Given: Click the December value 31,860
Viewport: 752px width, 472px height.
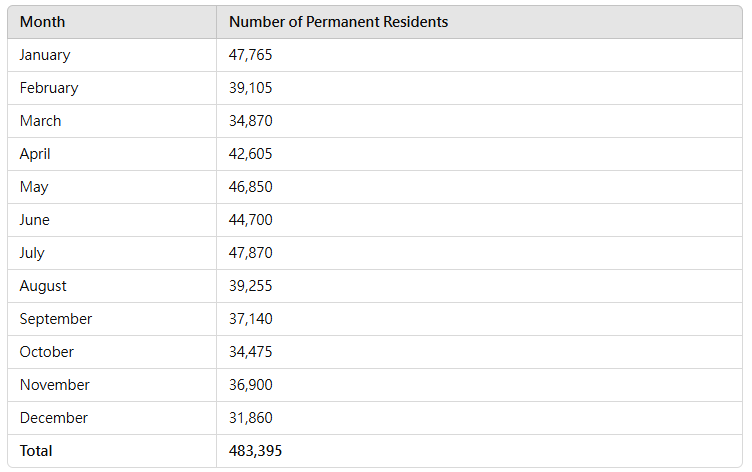Looking at the screenshot, I should [x=250, y=418].
